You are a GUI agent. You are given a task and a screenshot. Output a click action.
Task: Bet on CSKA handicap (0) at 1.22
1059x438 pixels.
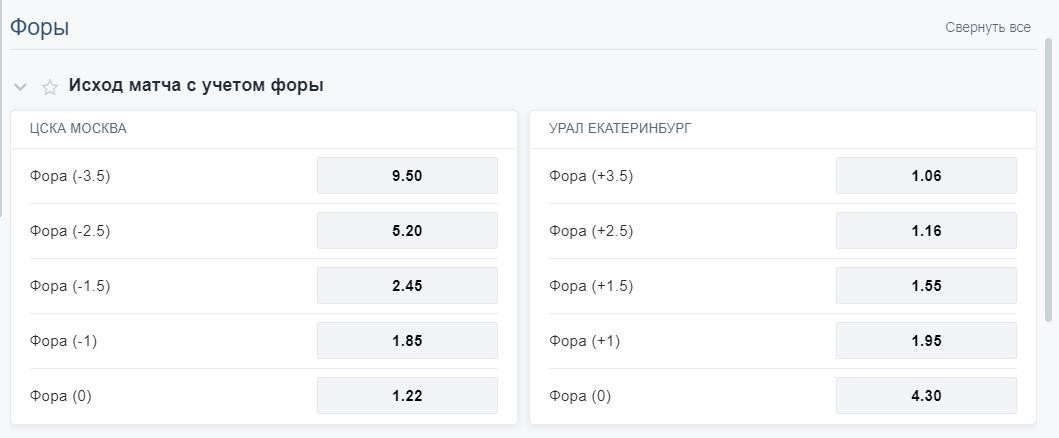407,395
